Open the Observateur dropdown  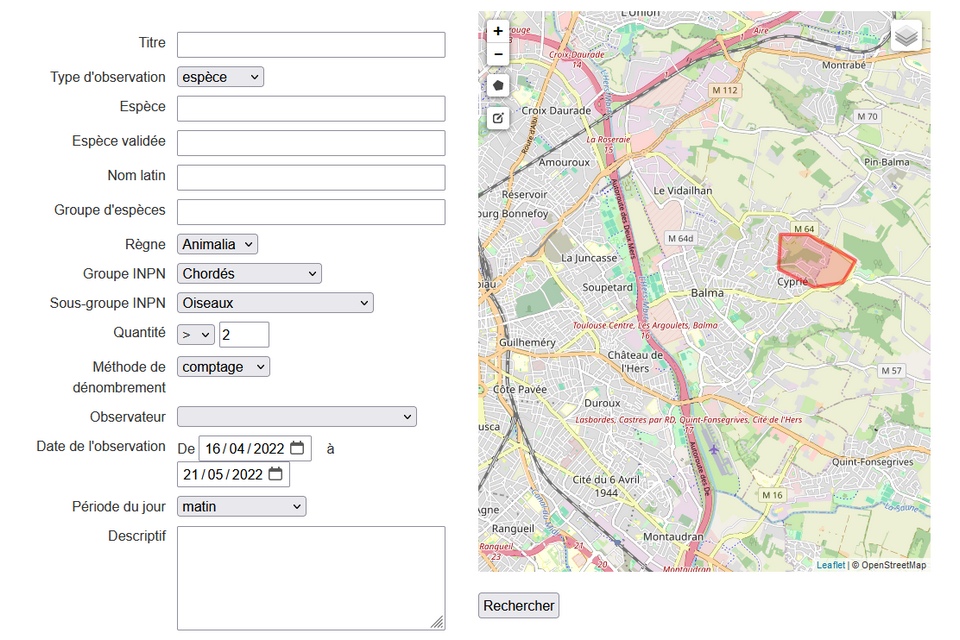tap(296, 416)
